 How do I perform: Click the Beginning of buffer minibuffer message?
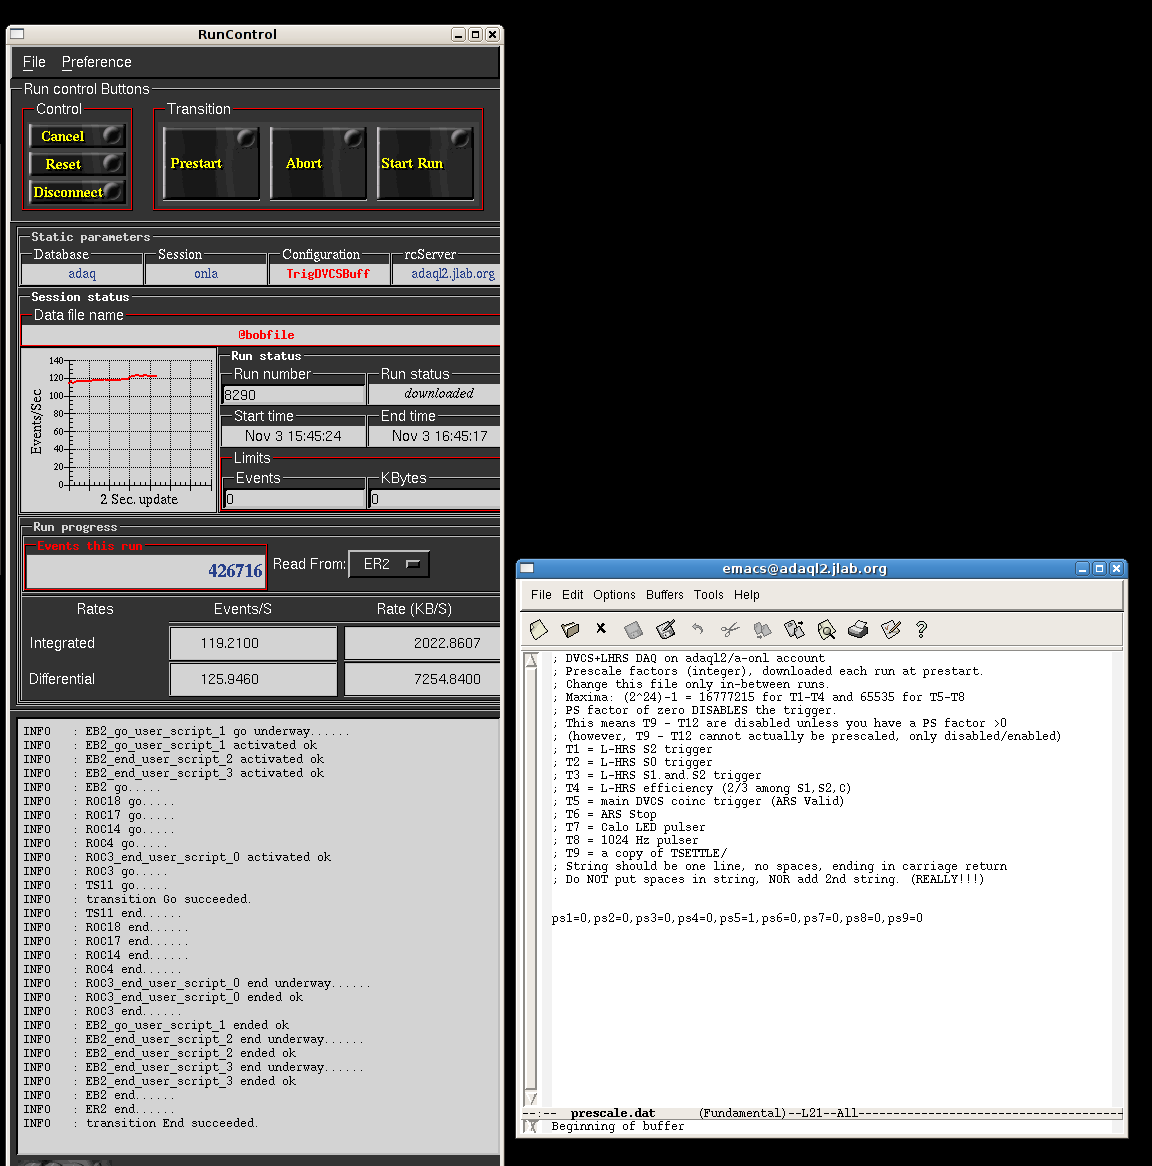click(617, 1127)
